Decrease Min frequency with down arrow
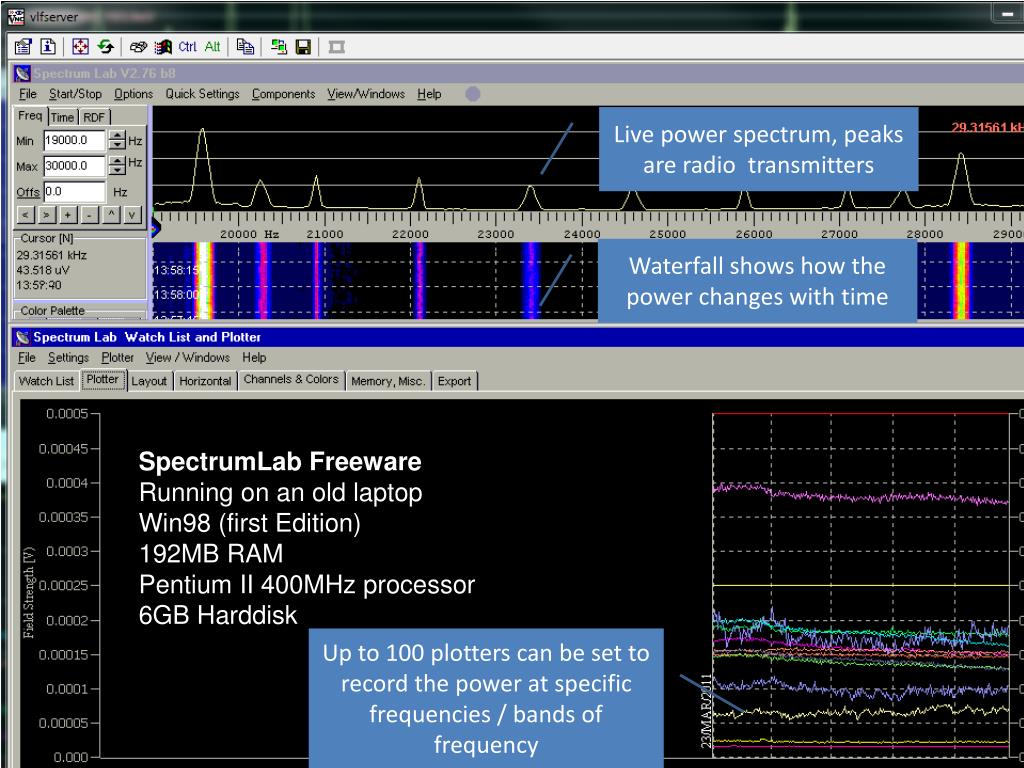1024x768 pixels. pos(117,144)
